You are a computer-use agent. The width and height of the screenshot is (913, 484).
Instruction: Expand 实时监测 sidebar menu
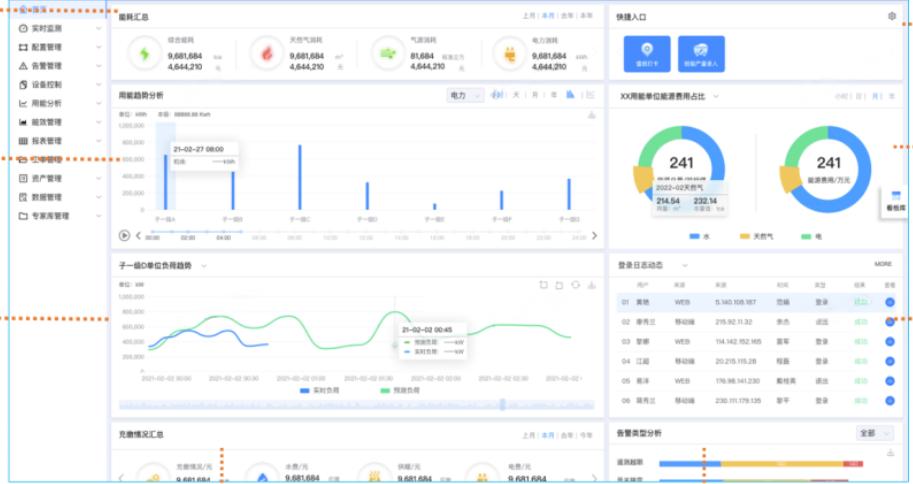tap(52, 28)
